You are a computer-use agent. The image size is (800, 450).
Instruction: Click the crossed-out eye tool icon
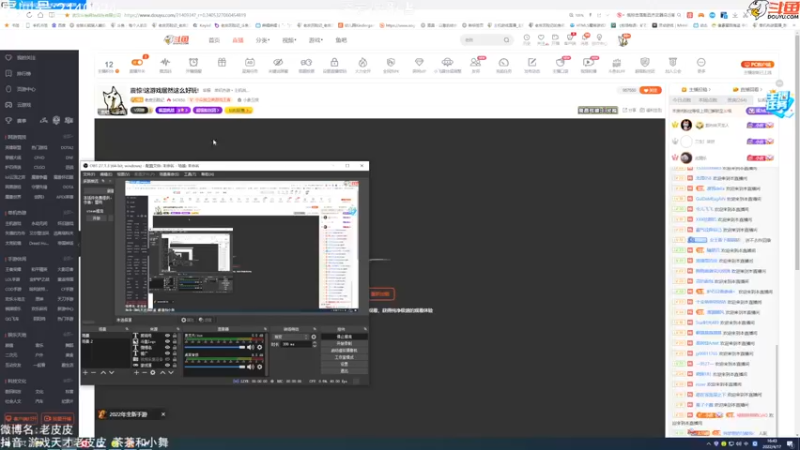(x=278, y=62)
